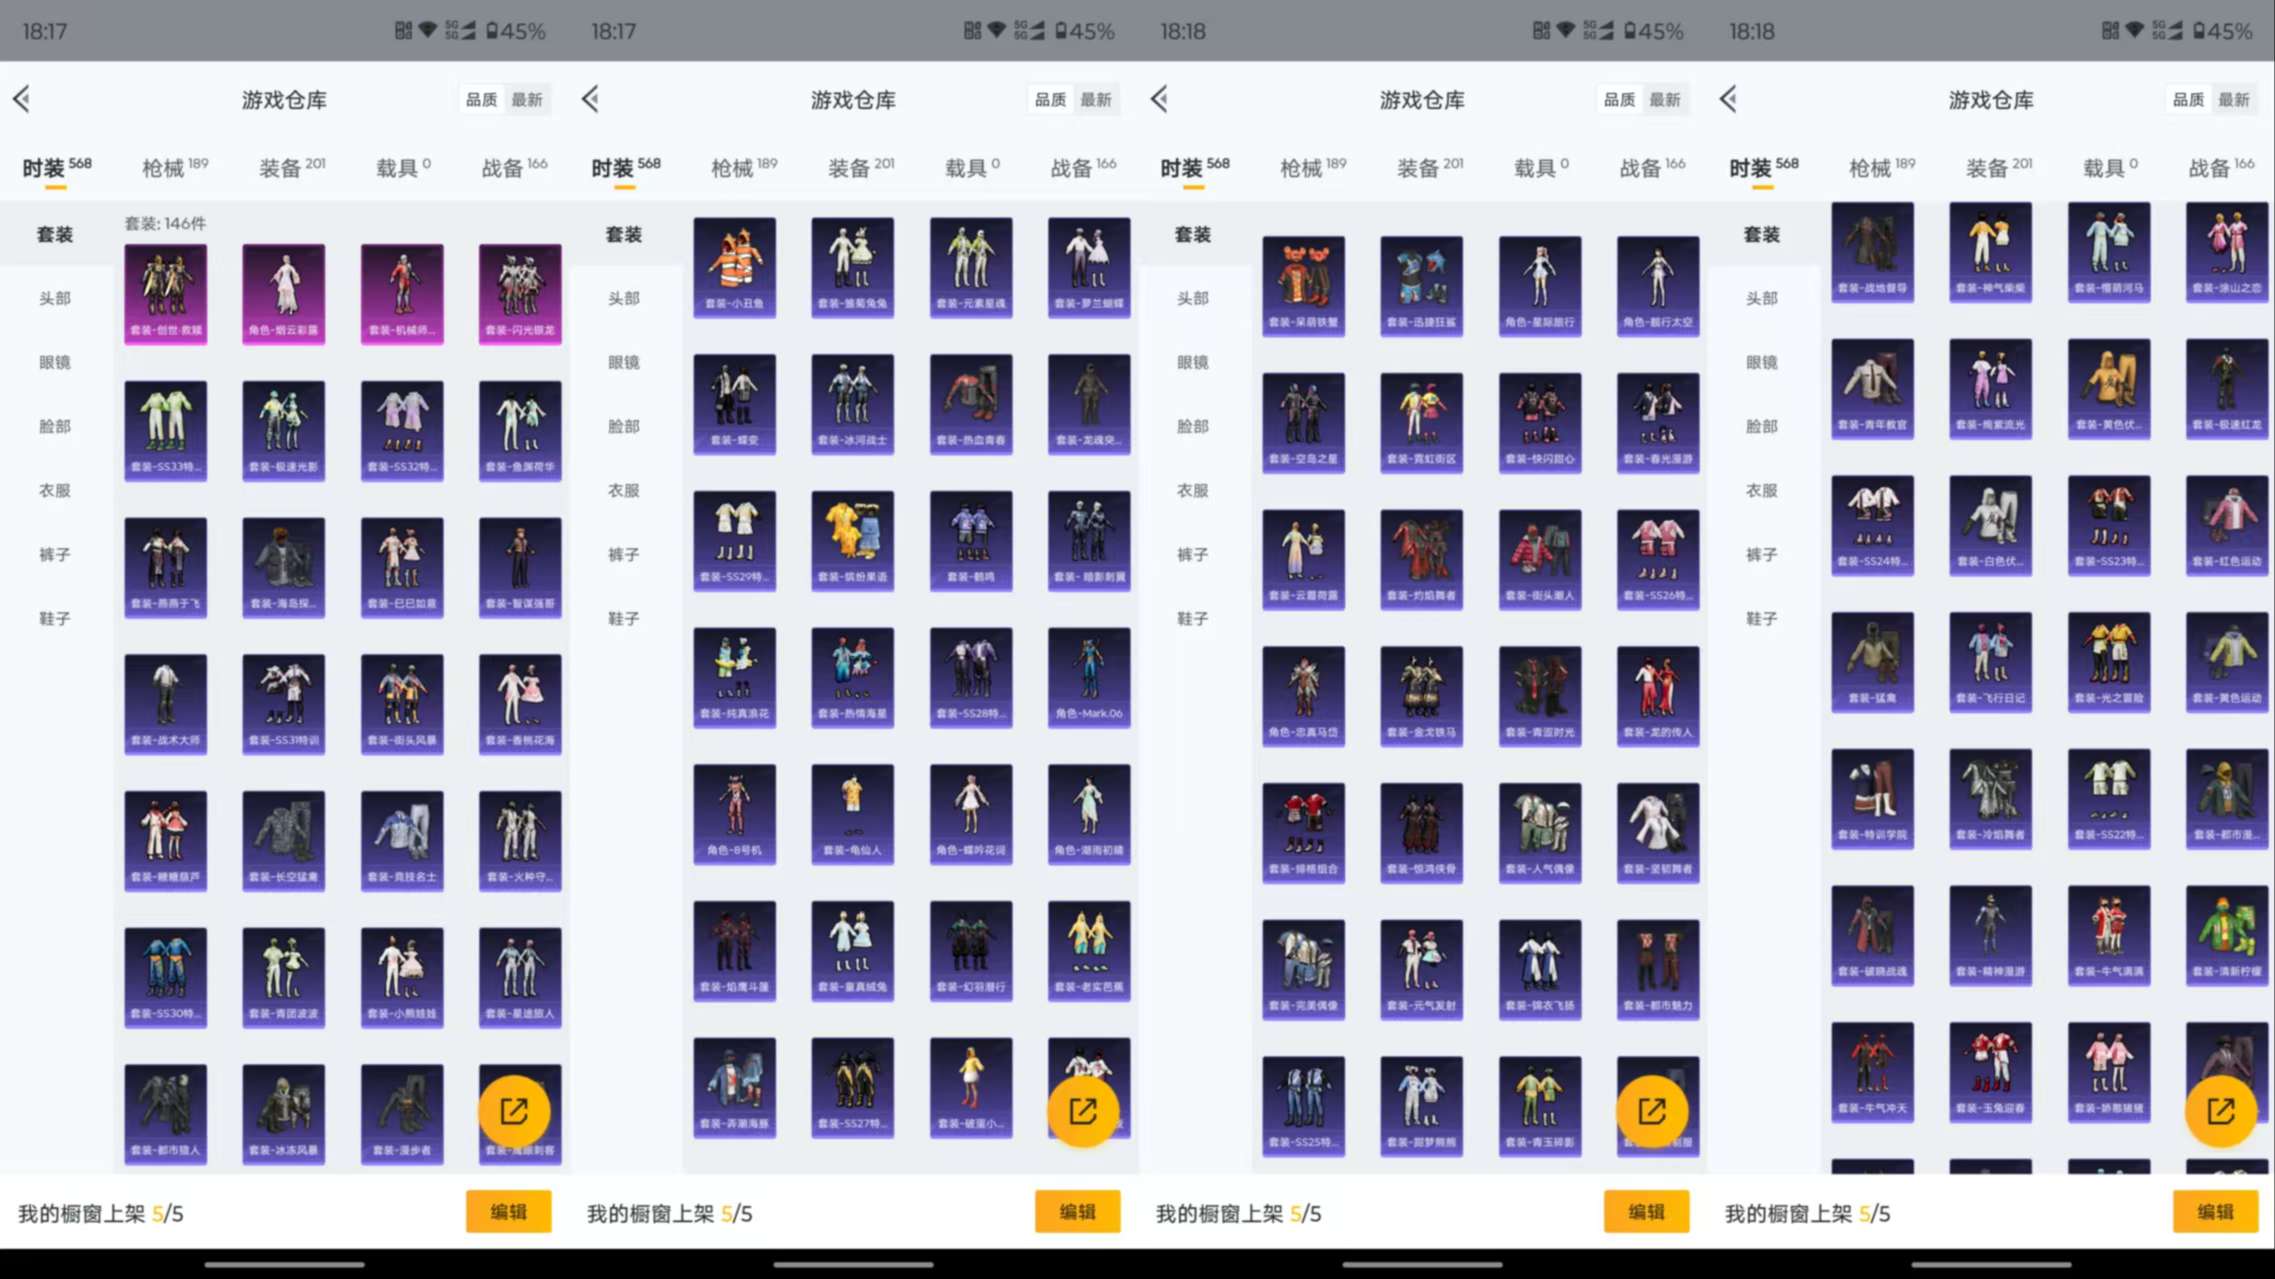Select the 套装-小丑鱼 outfit thumbnail
This screenshot has height=1279, width=2275.
coord(734,267)
